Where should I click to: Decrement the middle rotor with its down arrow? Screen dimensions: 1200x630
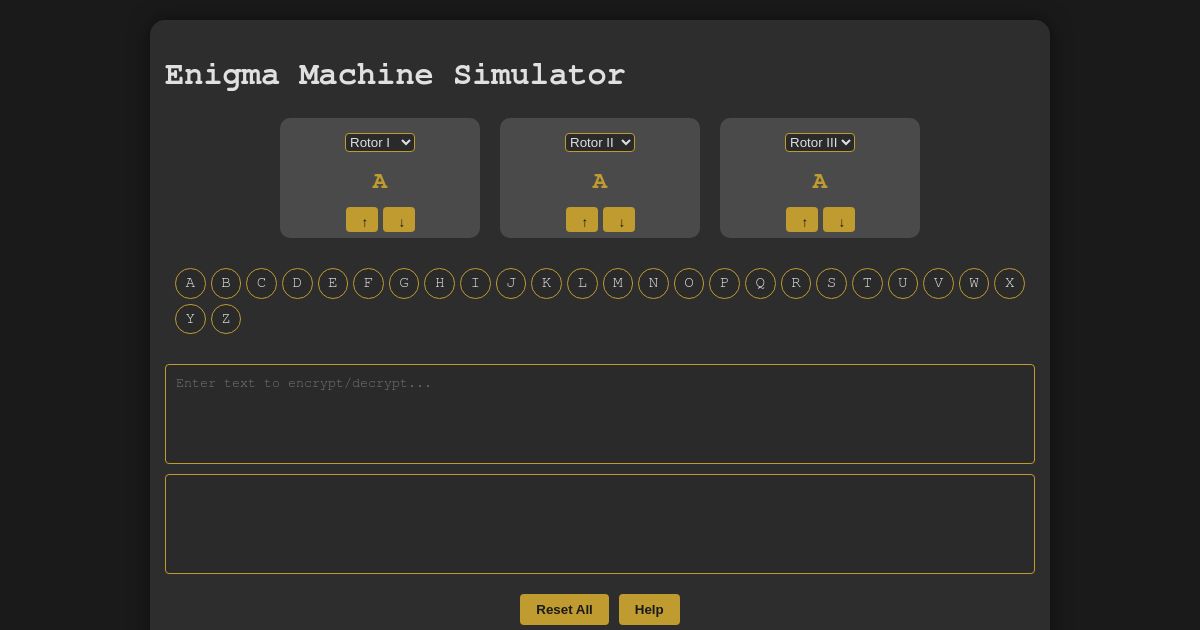619,219
